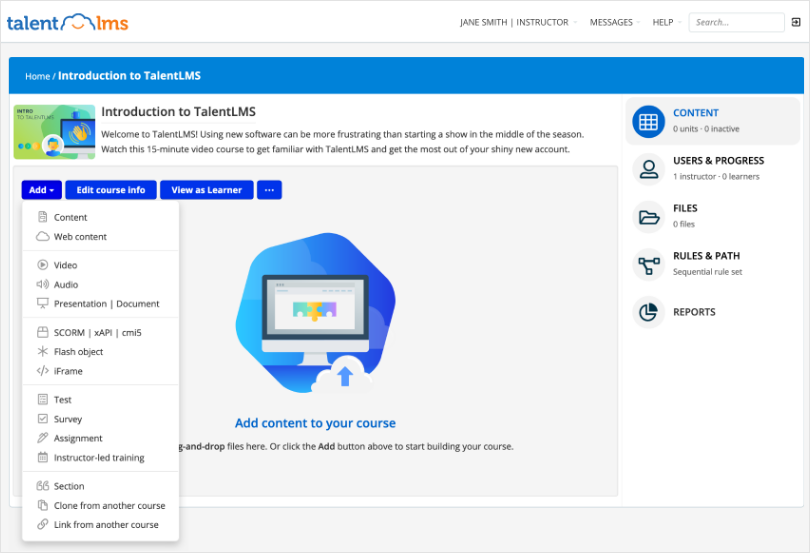Click the quote marks icon beside Section

[x=43, y=486]
